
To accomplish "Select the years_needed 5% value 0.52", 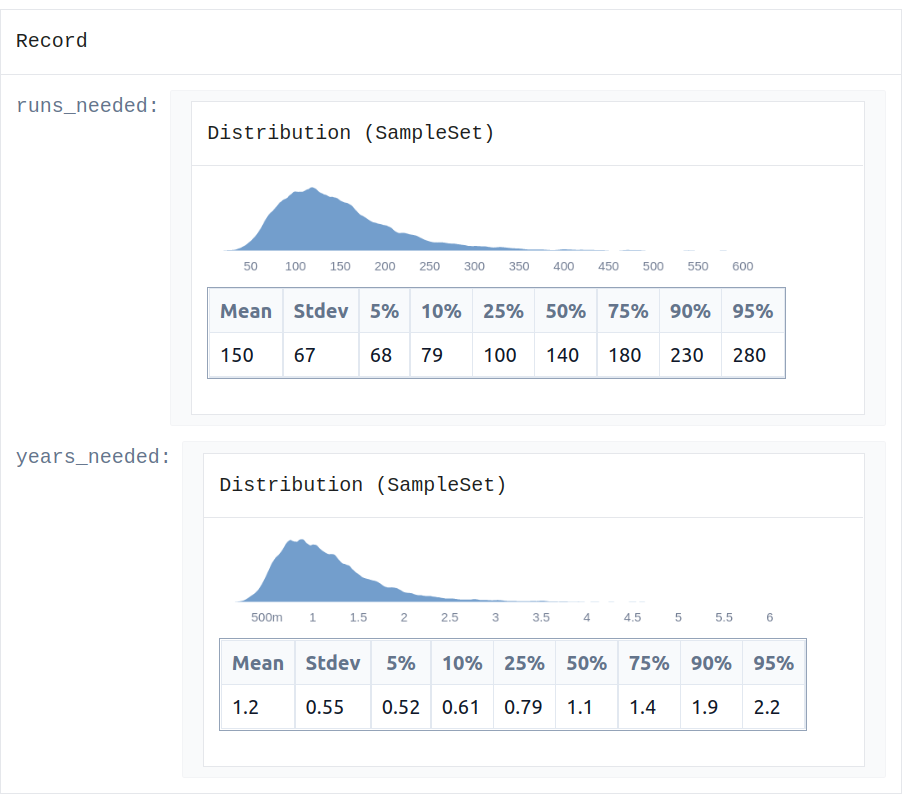I will [401, 707].
